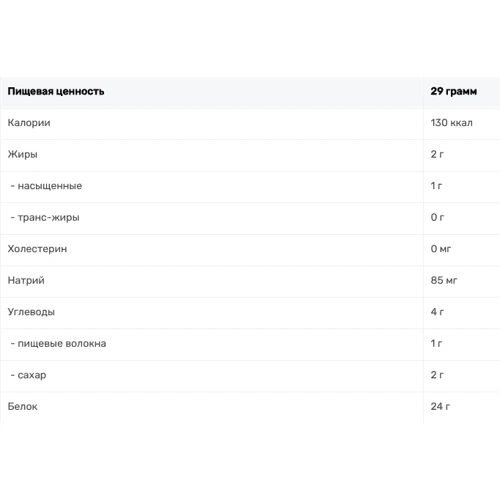500x500 pixels.
Task: Click the '- транс-жиры' sub-row label
Action: (x=45, y=217)
